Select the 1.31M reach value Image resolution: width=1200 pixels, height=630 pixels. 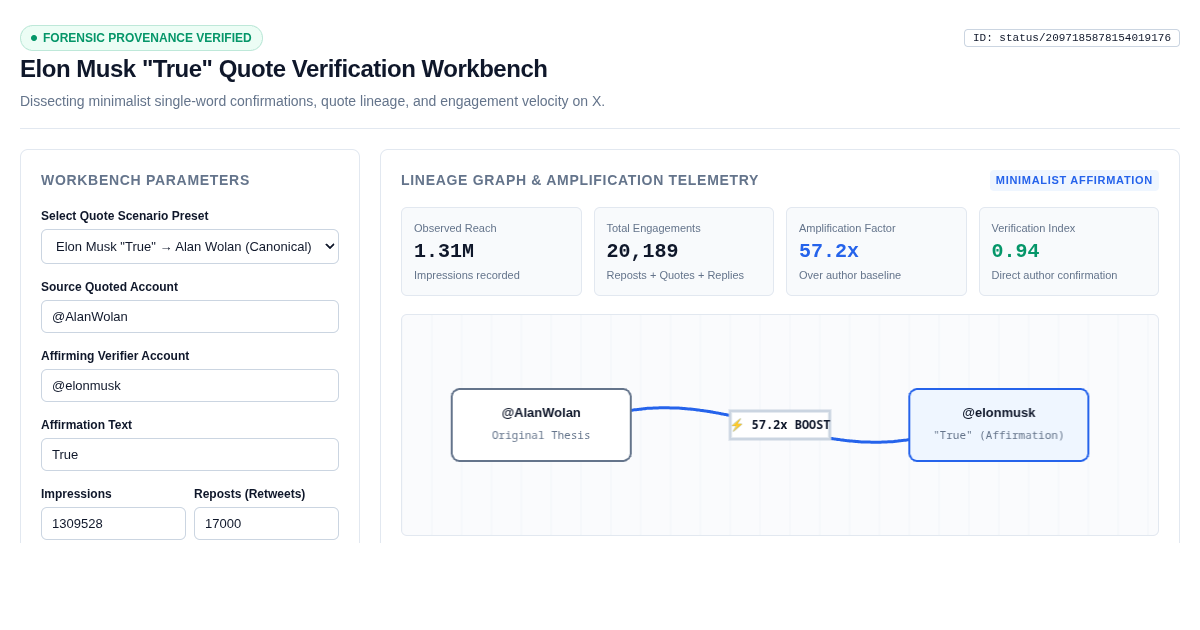(x=444, y=251)
